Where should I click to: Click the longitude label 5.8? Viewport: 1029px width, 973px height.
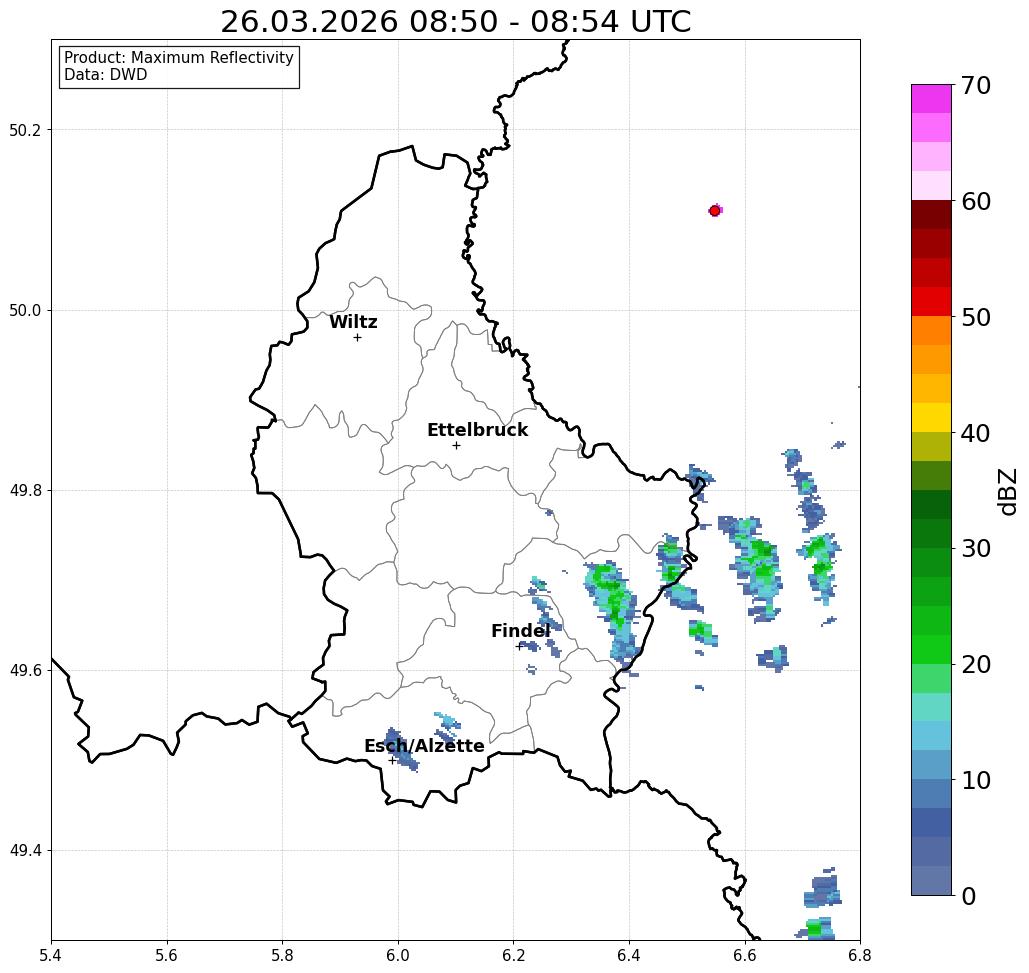(282, 955)
